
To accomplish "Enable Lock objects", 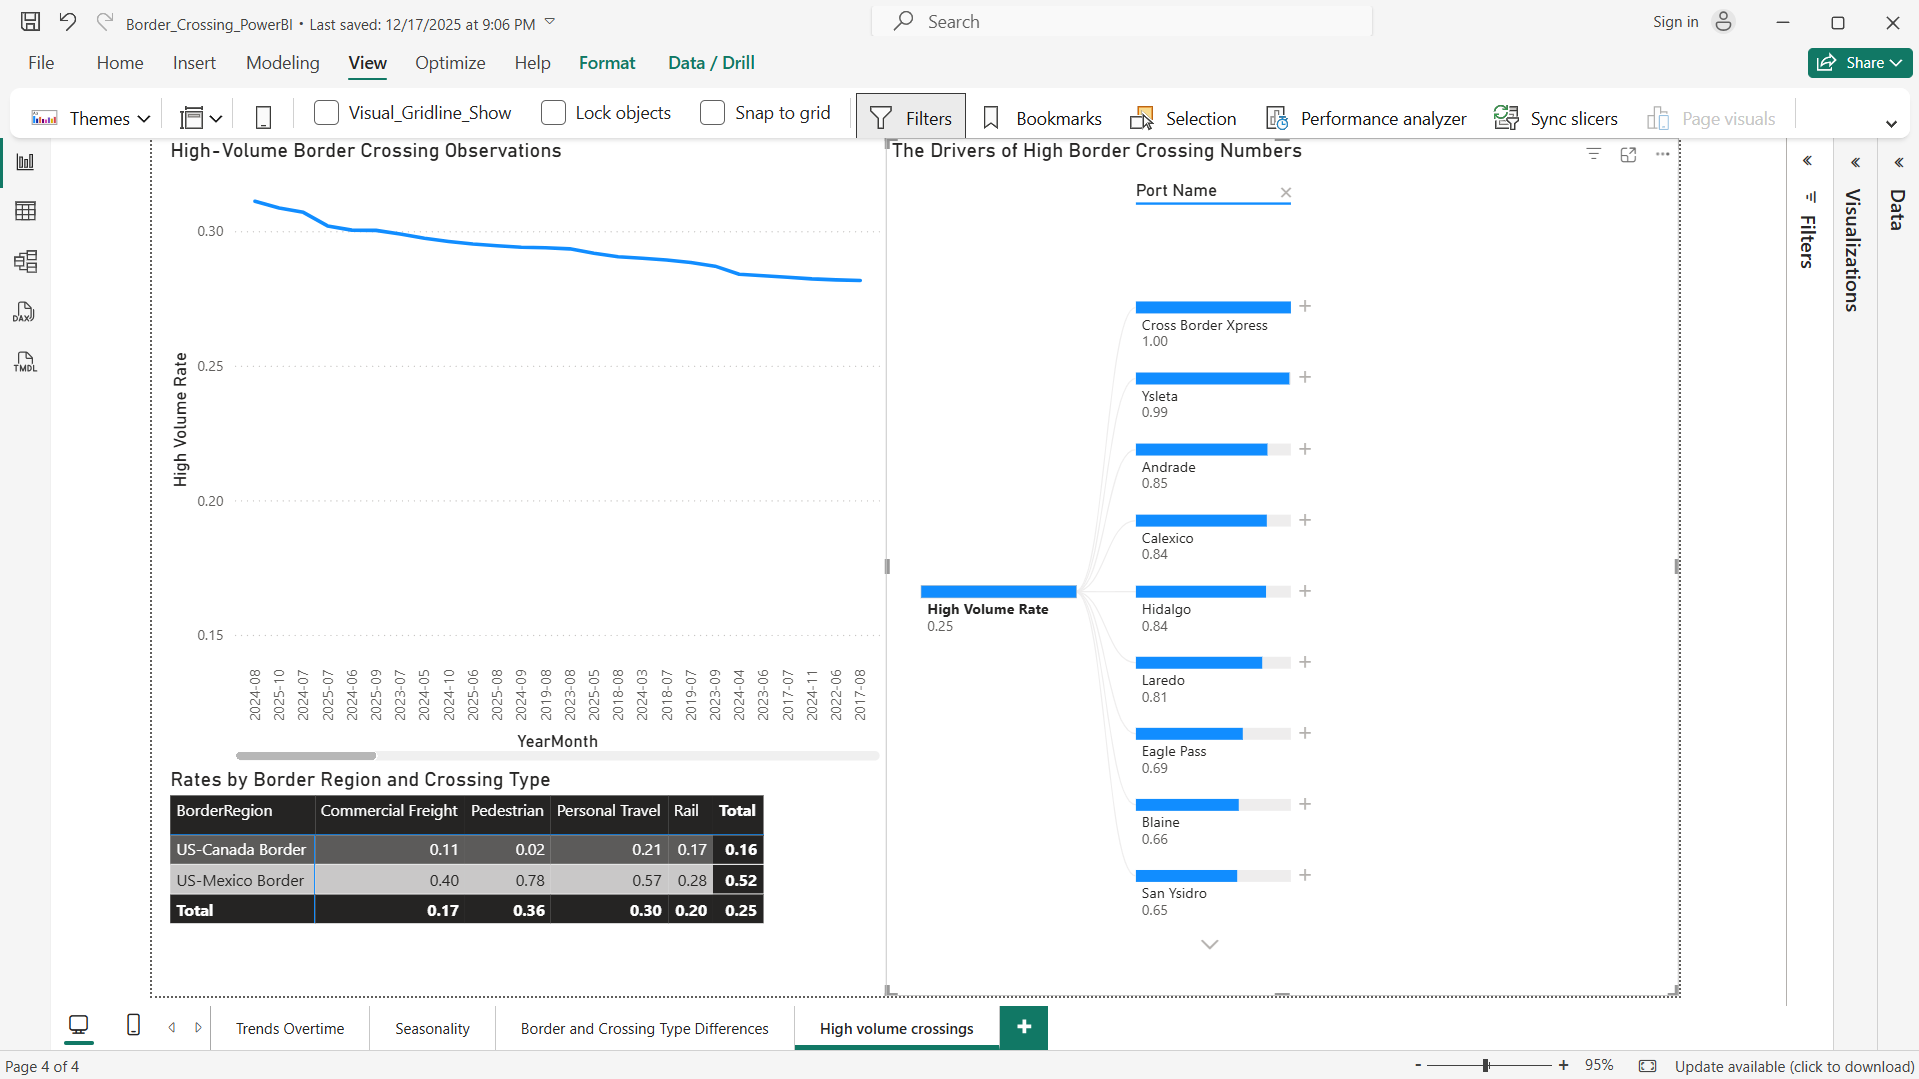I will pyautogui.click(x=553, y=113).
